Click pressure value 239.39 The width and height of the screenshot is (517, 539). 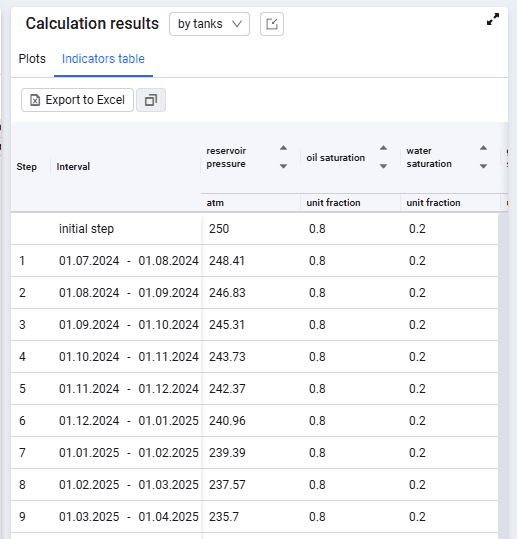(x=227, y=452)
